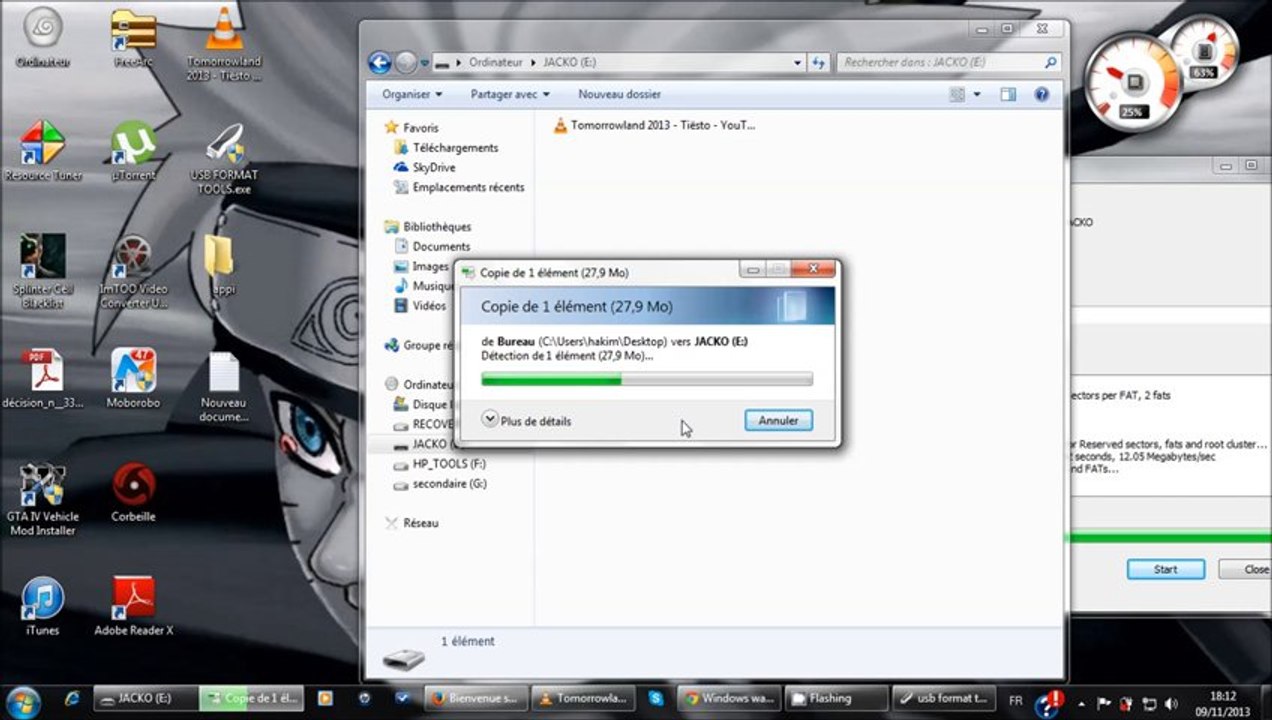The image size is (1272, 720).
Task: Click Start in the format tool window
Action: [x=1165, y=569]
